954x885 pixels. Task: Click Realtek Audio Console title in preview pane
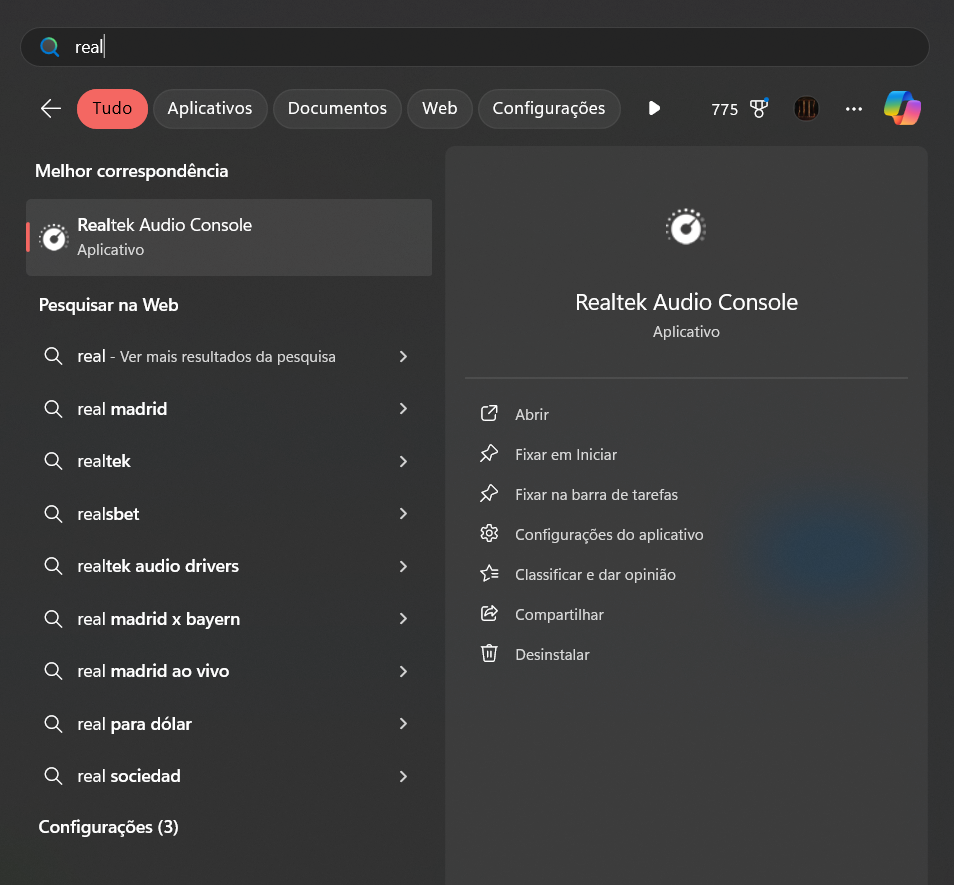686,302
